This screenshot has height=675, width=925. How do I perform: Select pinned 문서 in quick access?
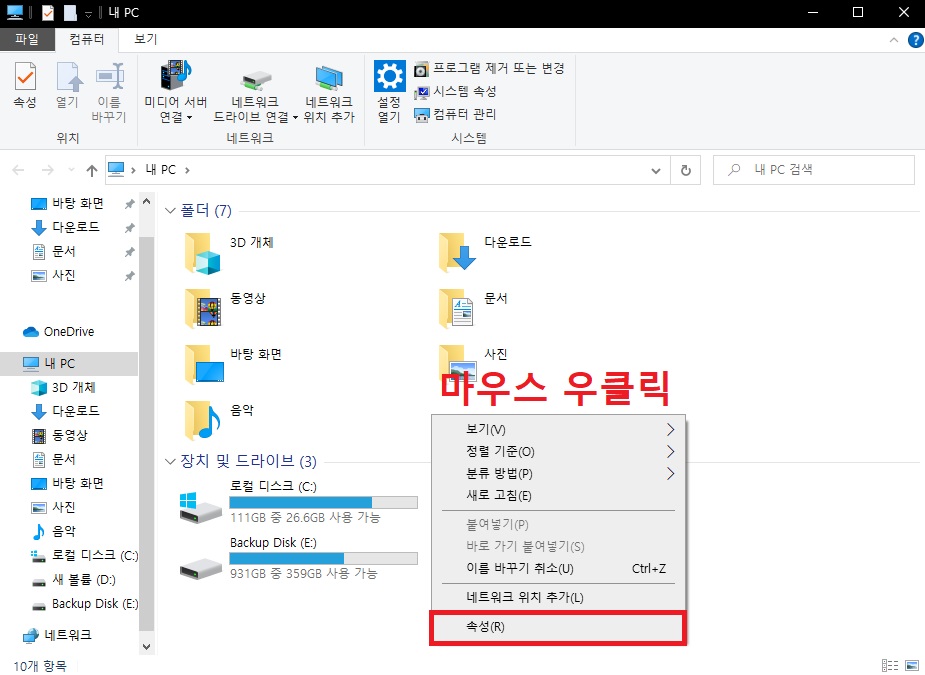pyautogui.click(x=53, y=251)
